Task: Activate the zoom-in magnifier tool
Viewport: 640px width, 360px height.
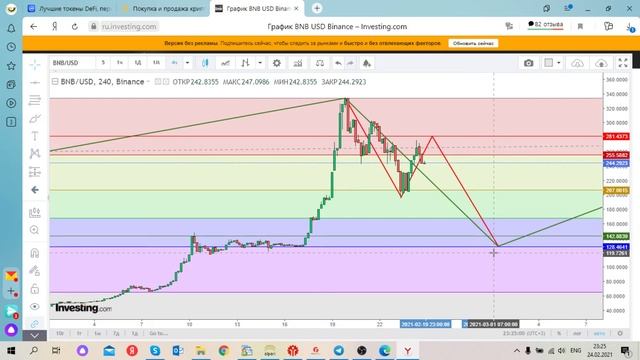Action: (x=35, y=230)
